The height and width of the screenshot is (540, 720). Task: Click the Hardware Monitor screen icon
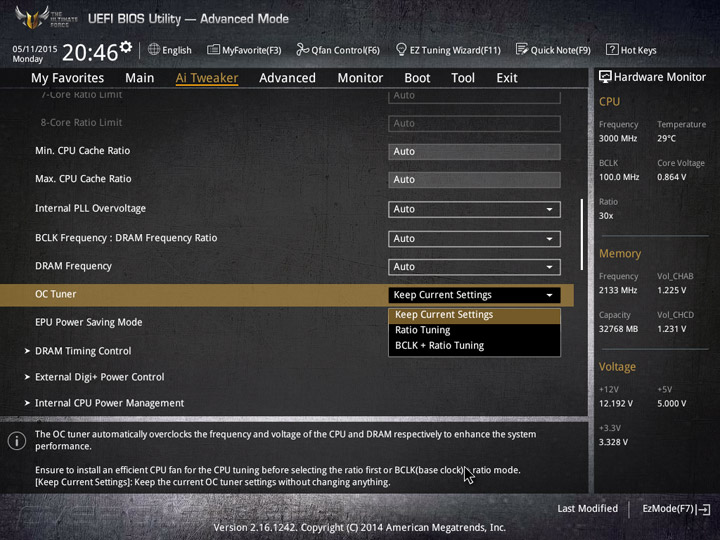pyautogui.click(x=605, y=77)
